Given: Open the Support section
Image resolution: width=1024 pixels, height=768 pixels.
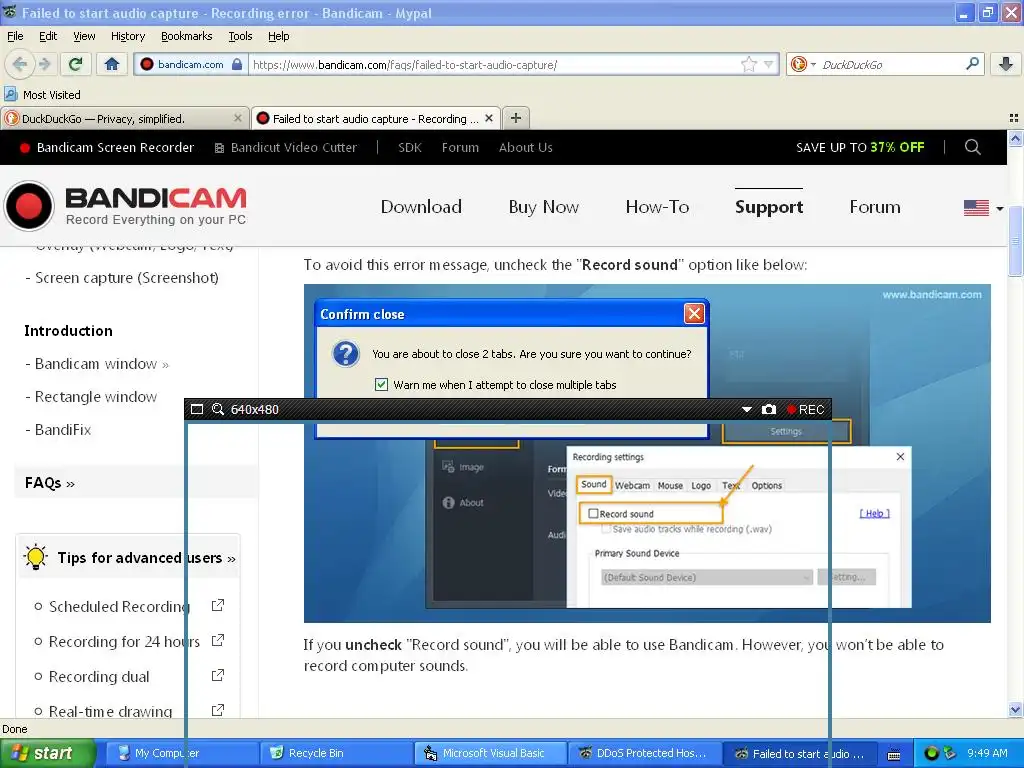Looking at the screenshot, I should tap(769, 206).
